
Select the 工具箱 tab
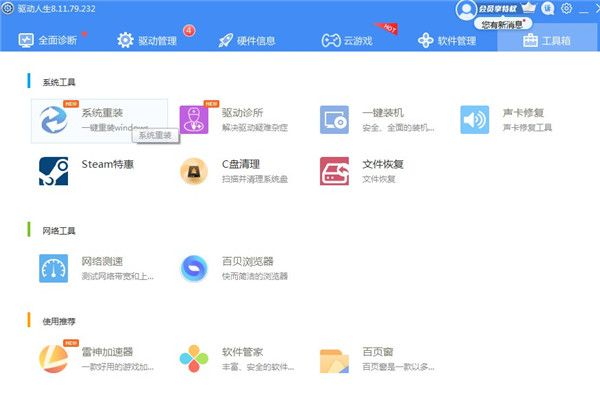(546, 40)
